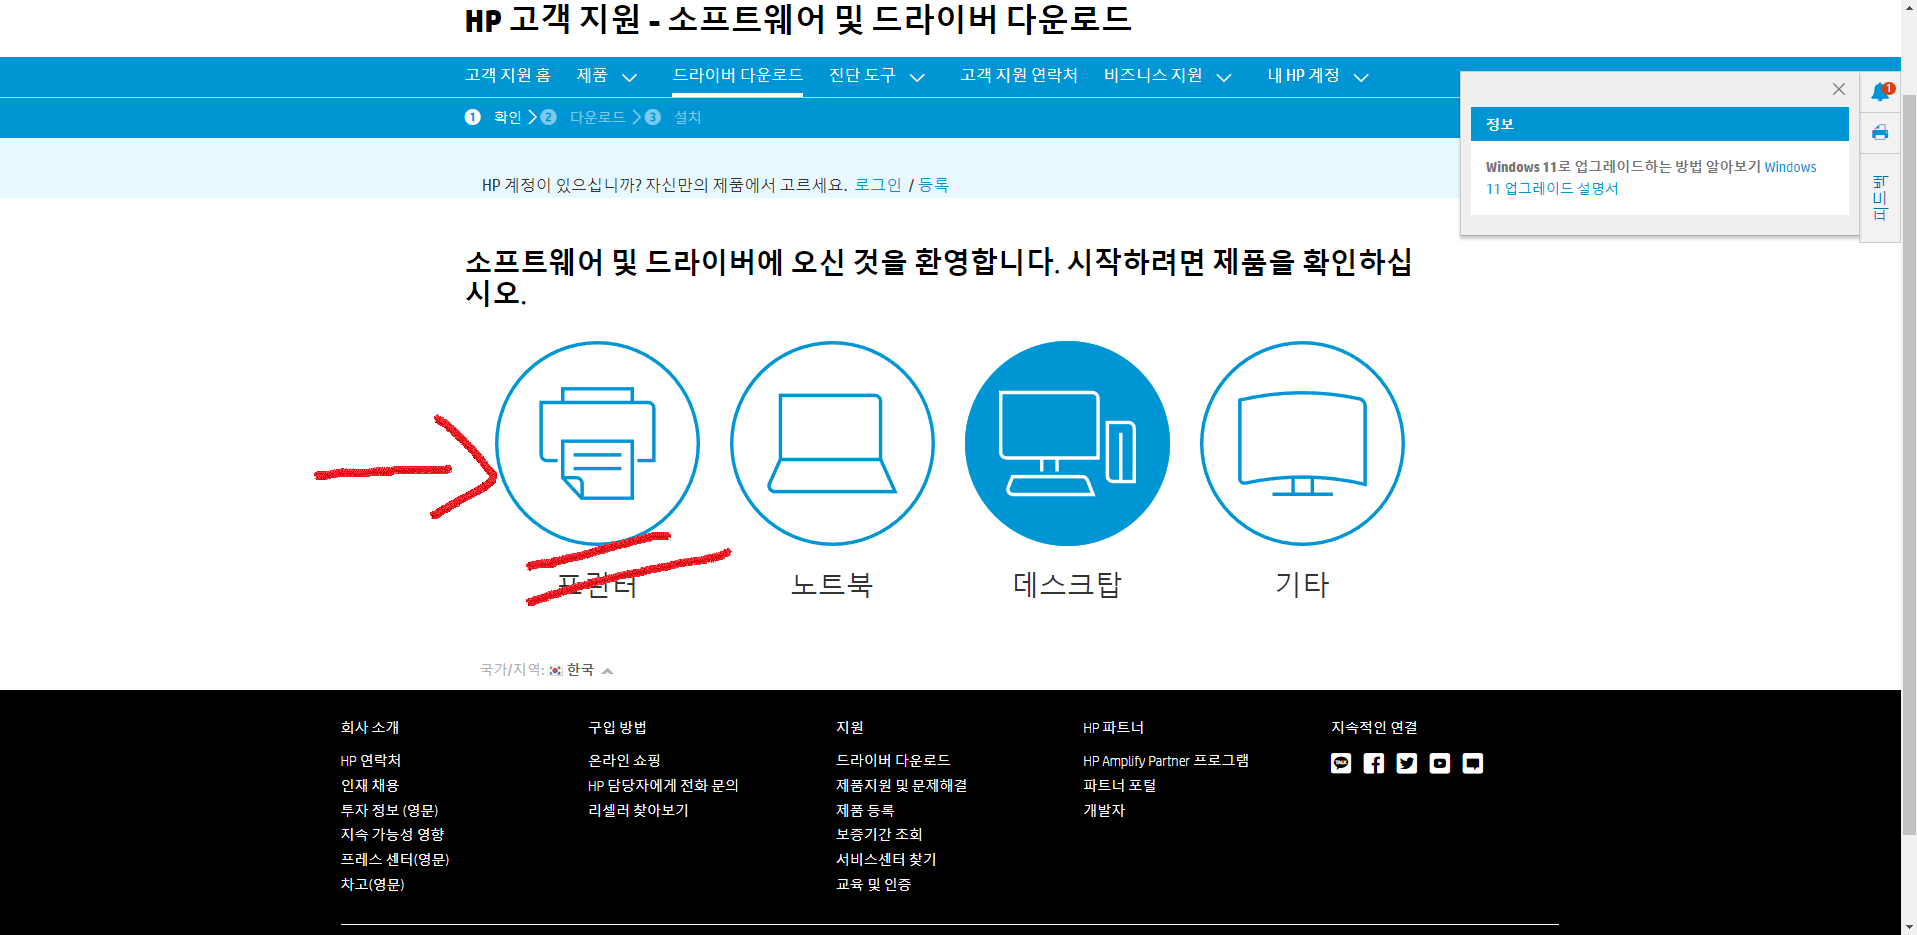The height and width of the screenshot is (935, 1917).
Task: Open Windows 11 업그레이드 설명서 link
Action: point(1650,178)
